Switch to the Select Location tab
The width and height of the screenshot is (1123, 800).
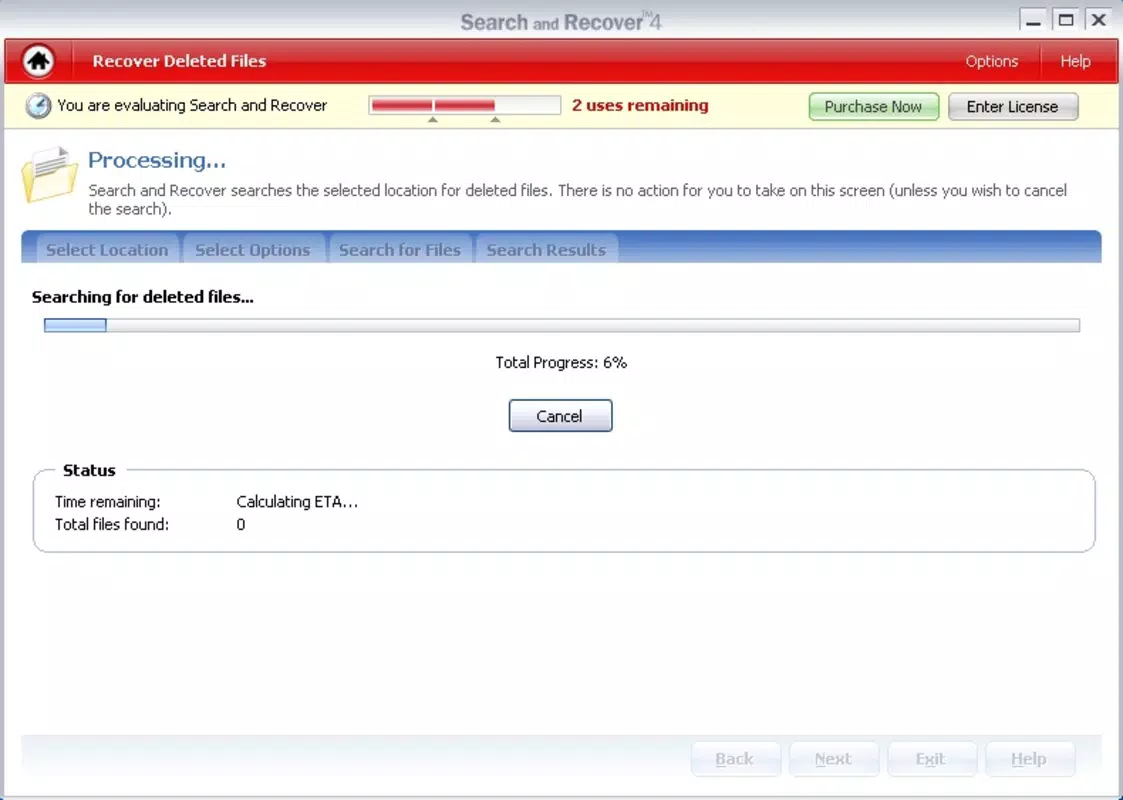point(107,249)
